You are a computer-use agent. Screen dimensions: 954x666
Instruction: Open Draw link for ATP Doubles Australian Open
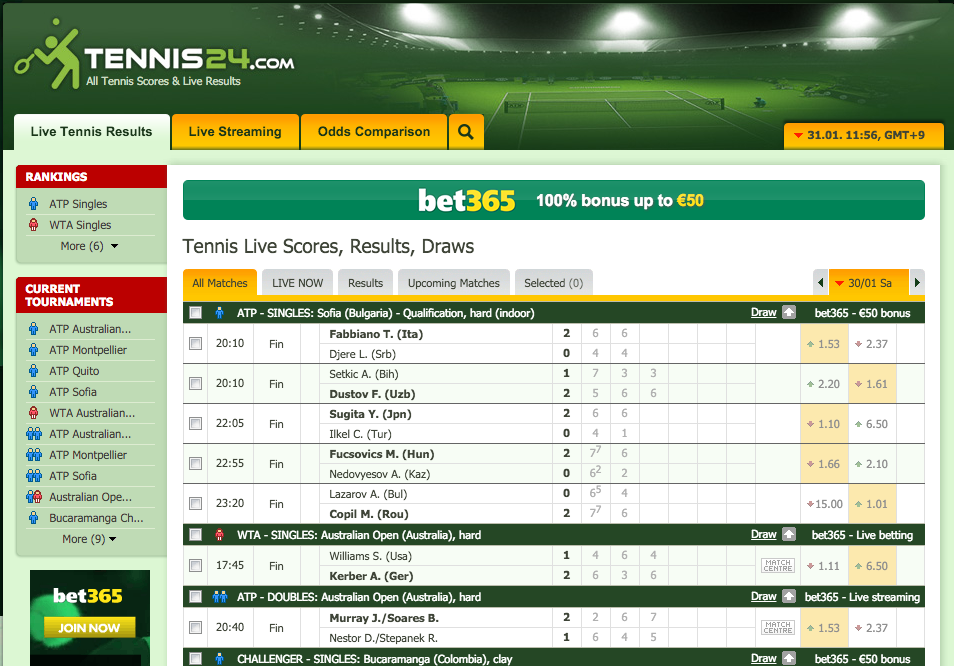coord(764,596)
